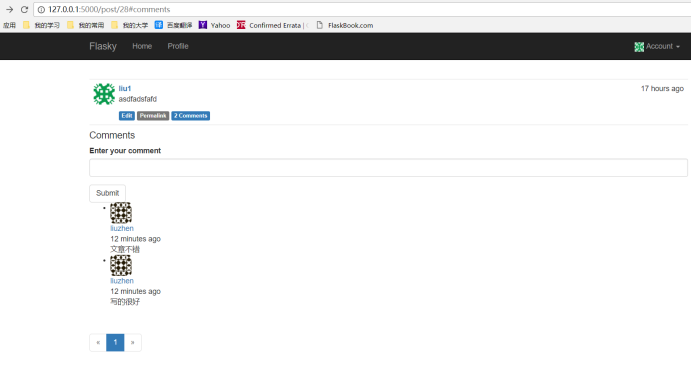Go to Home in navbar

pyautogui.click(x=142, y=46)
